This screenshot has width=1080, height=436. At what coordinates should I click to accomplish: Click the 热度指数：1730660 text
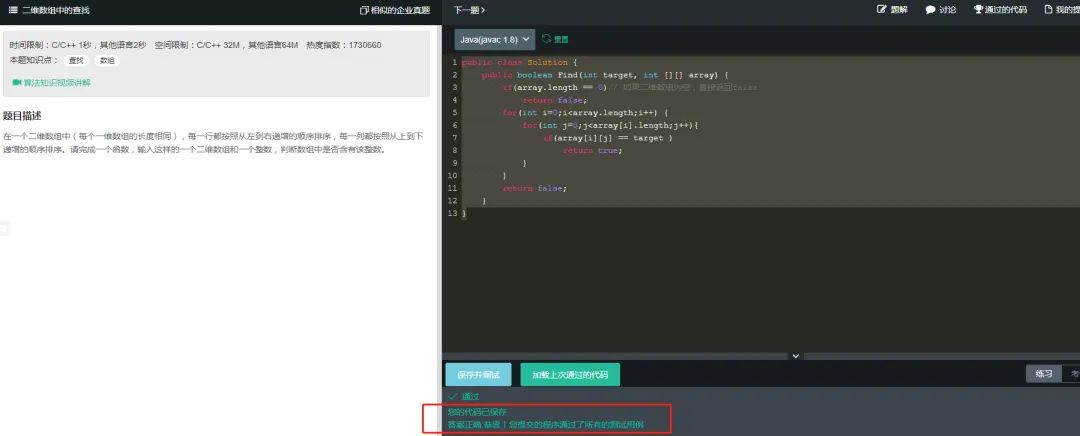[344, 45]
